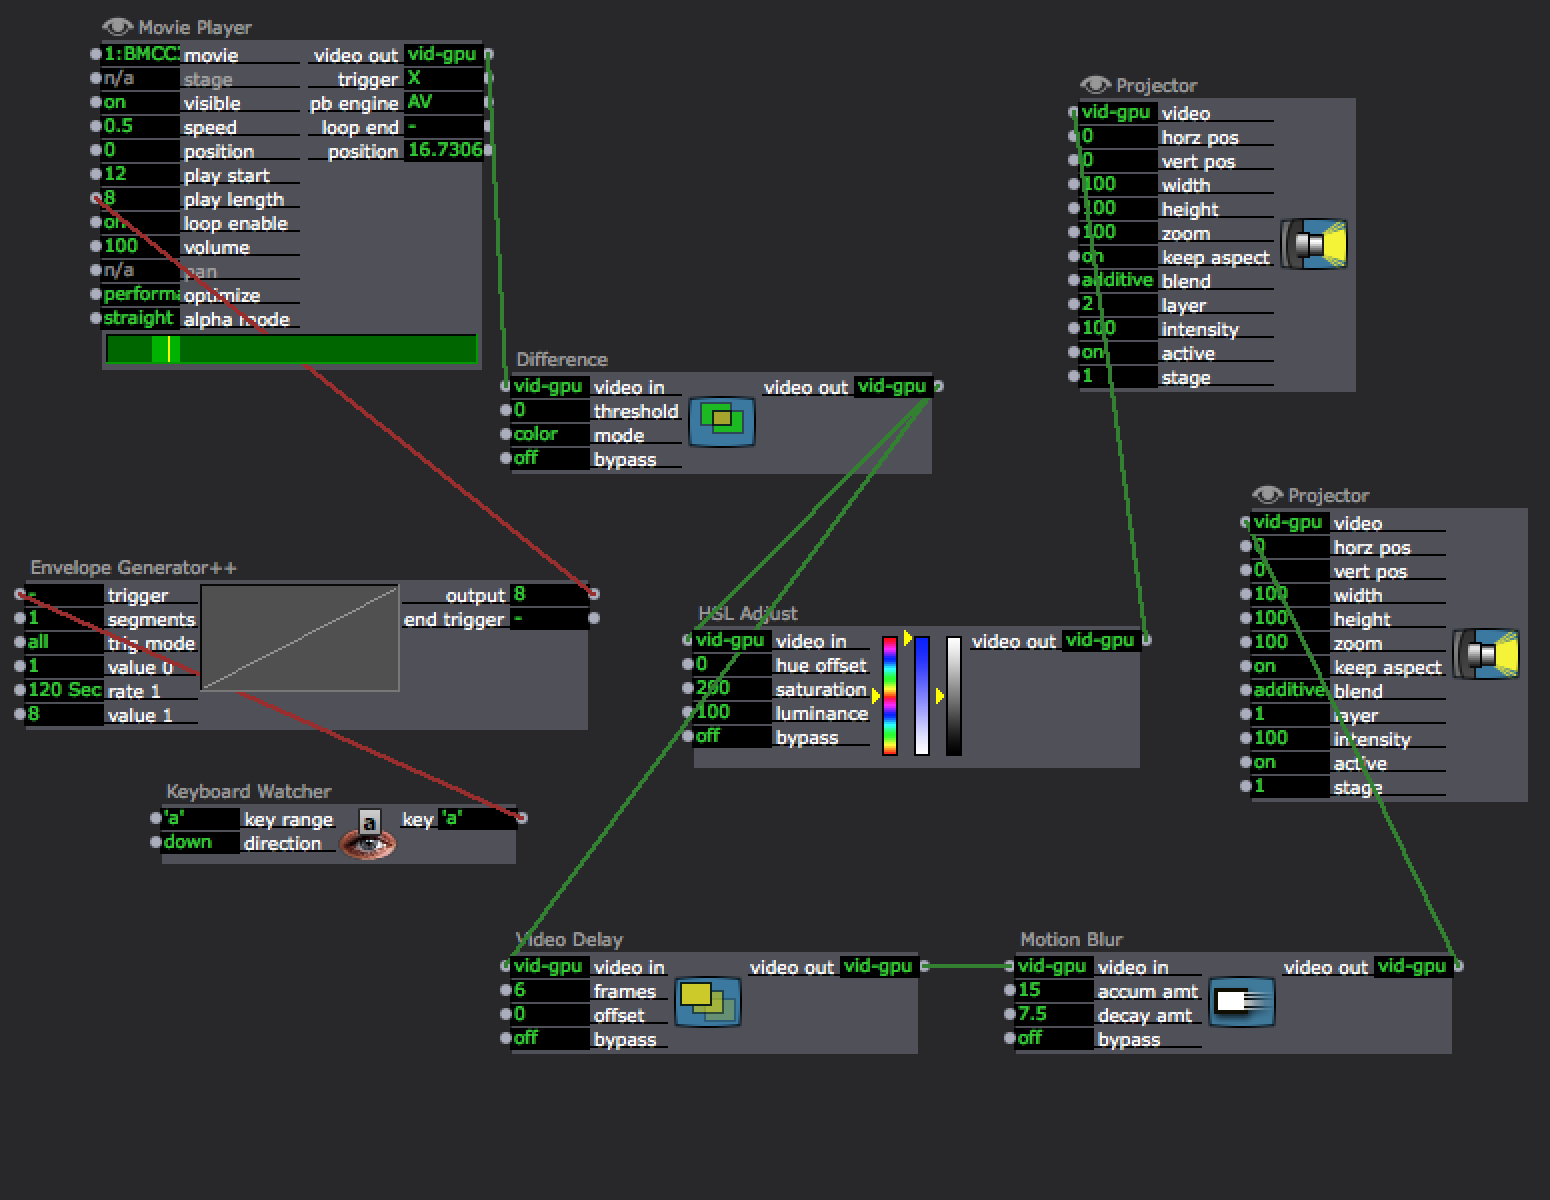Screen dimensions: 1550x1200
Task: Click the spotlight icon on the layer 2 Projector
Action: [1314, 245]
